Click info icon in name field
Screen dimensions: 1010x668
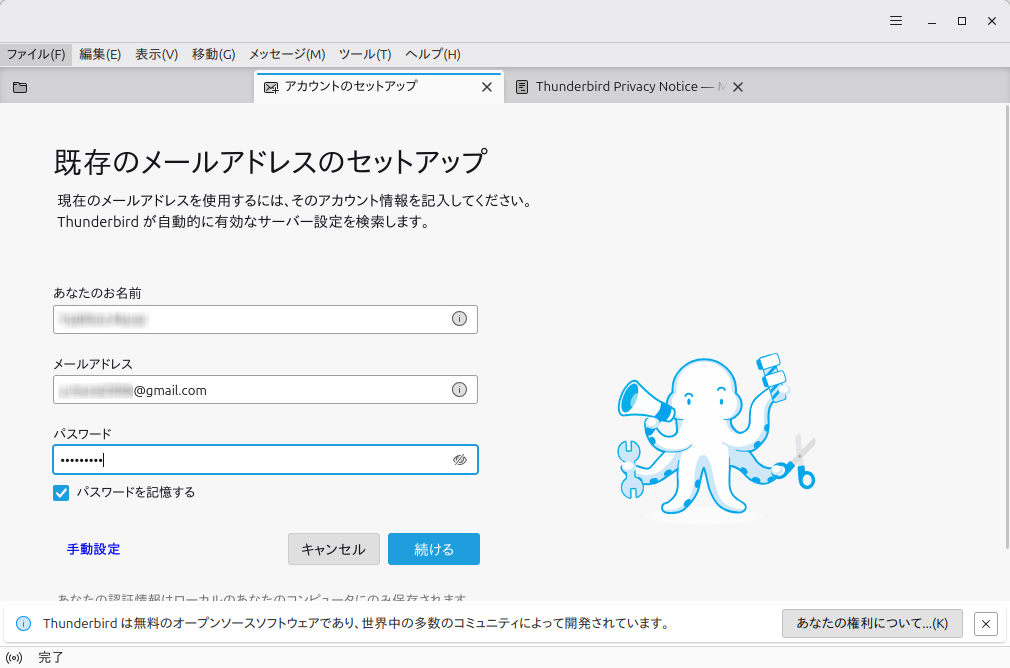click(459, 319)
